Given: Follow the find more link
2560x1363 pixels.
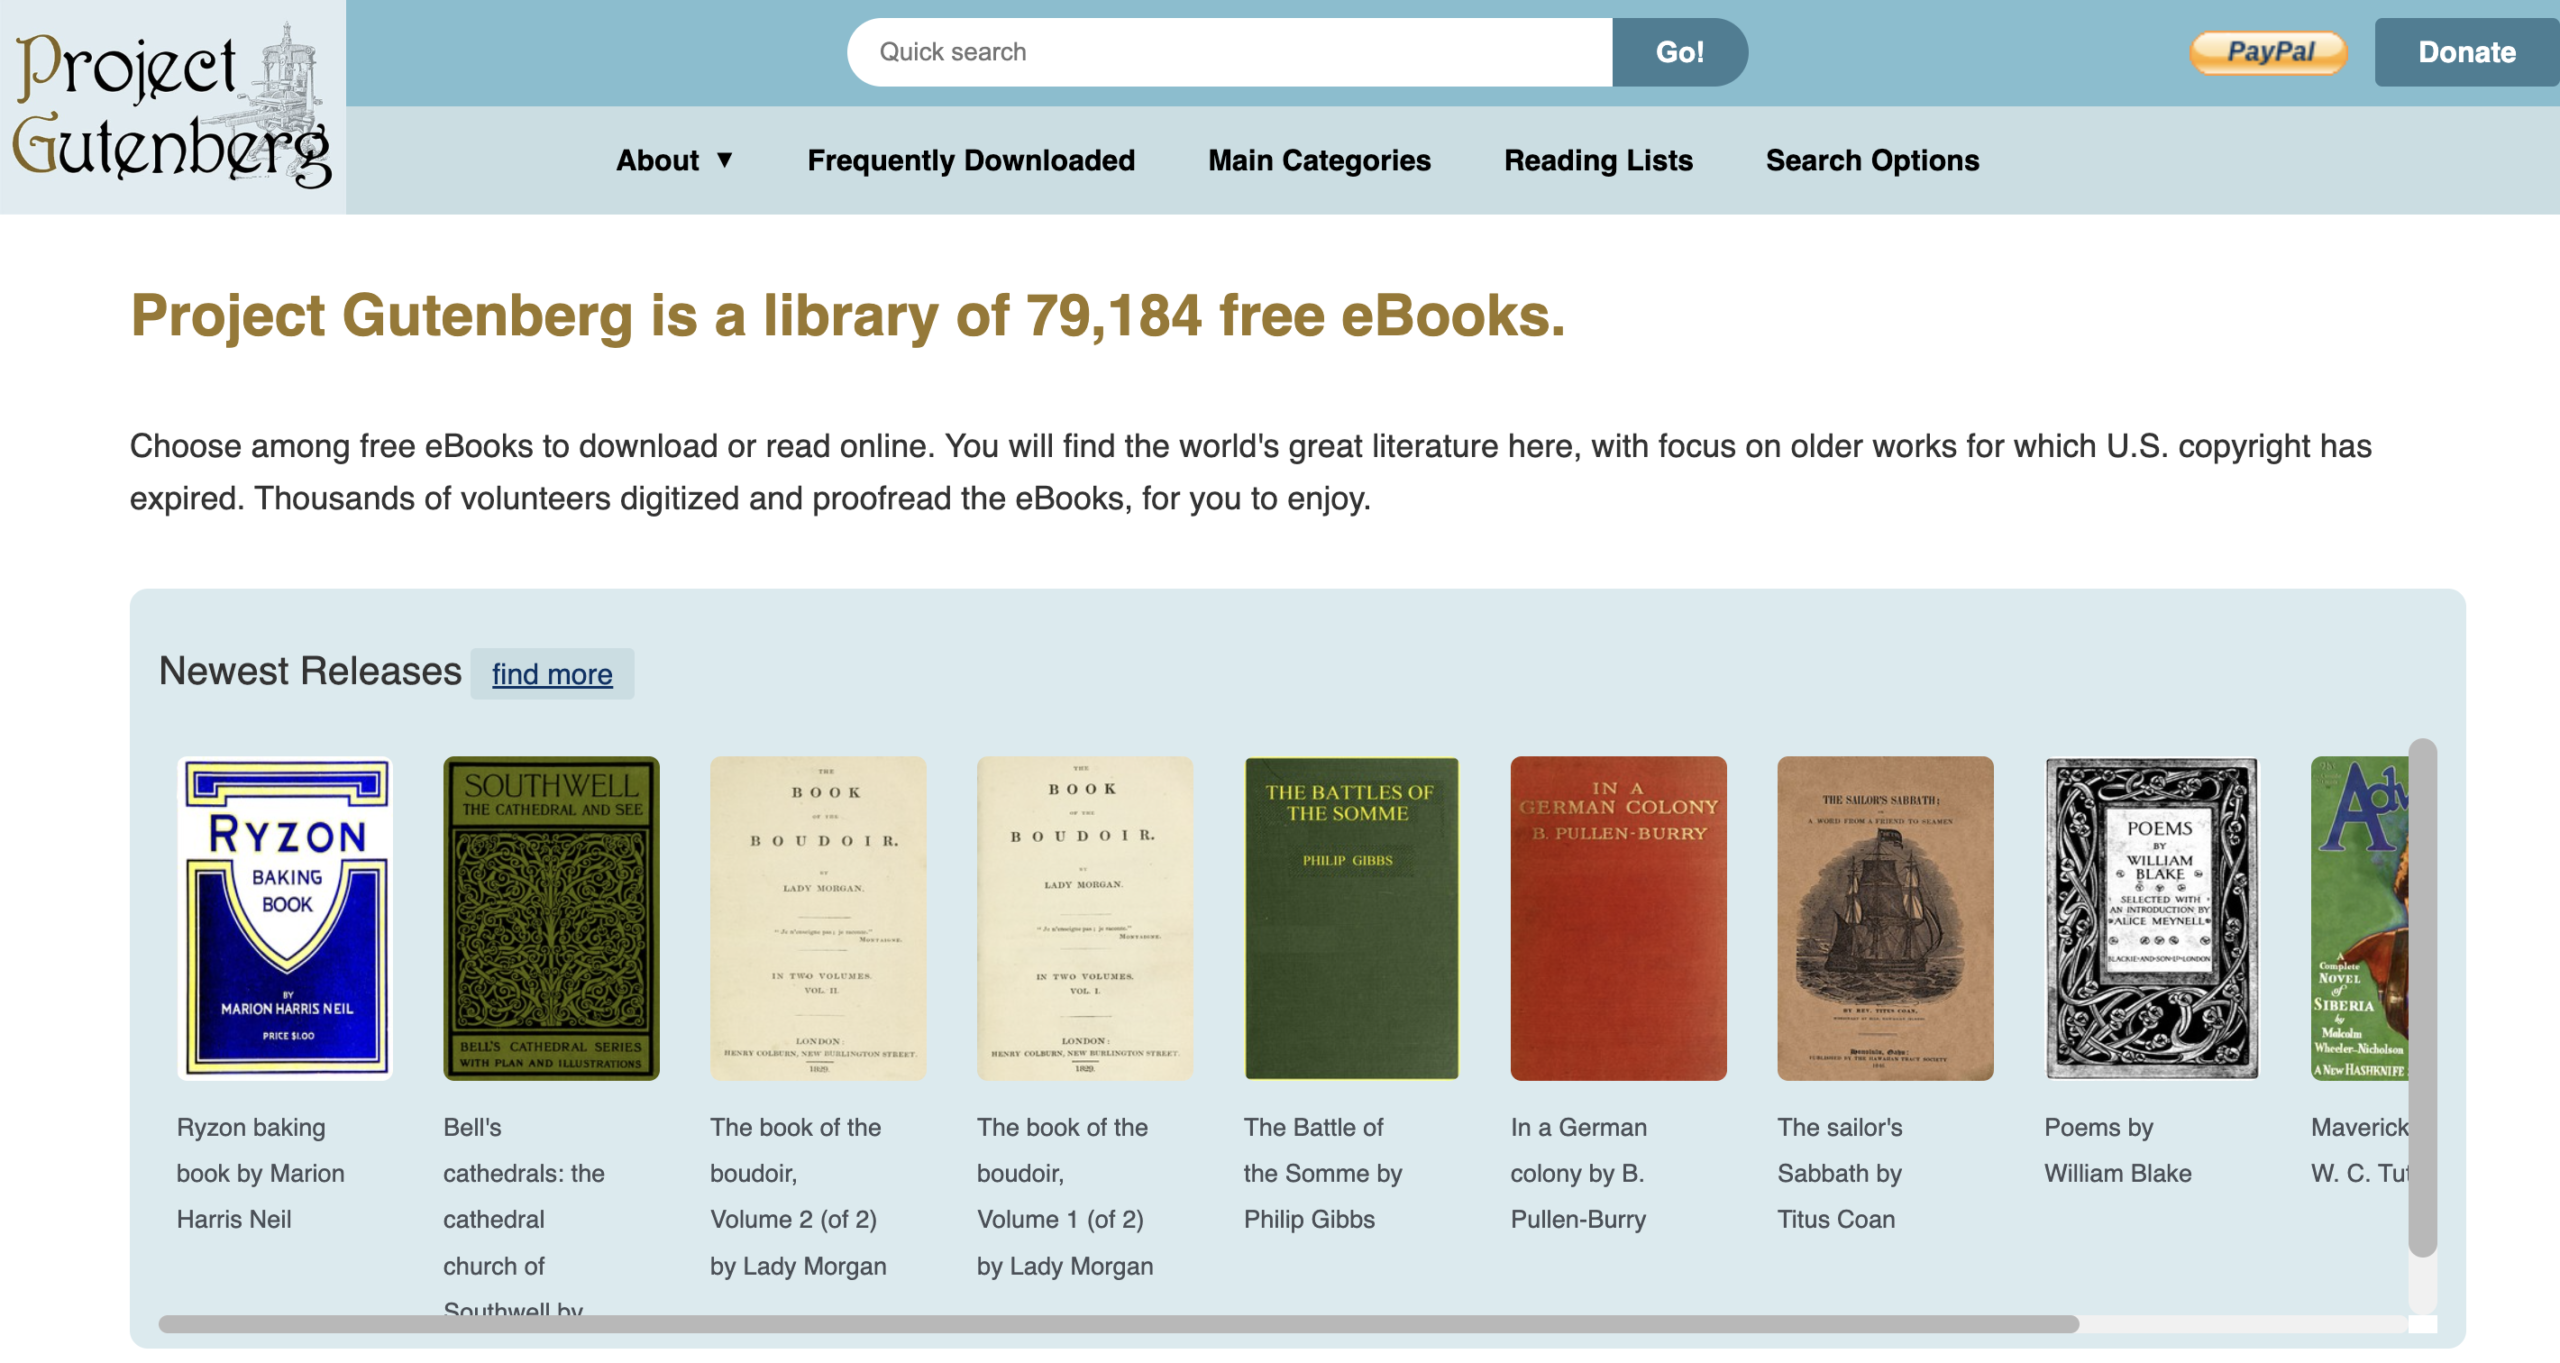Looking at the screenshot, I should point(552,674).
